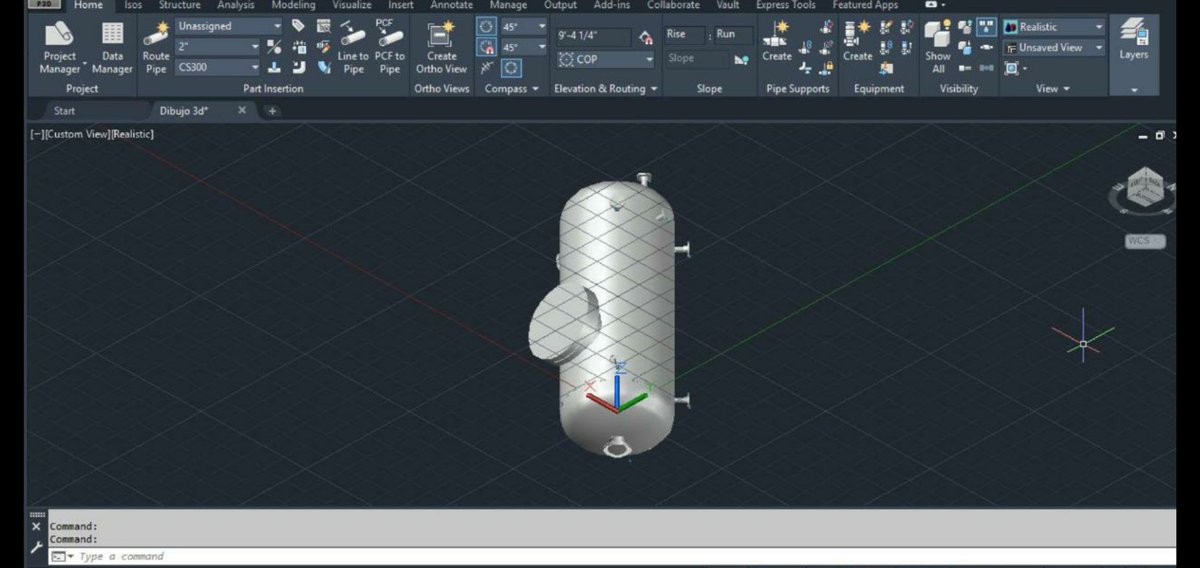Open the COP justification dropdown
This screenshot has height=568, width=1200.
[x=606, y=59]
